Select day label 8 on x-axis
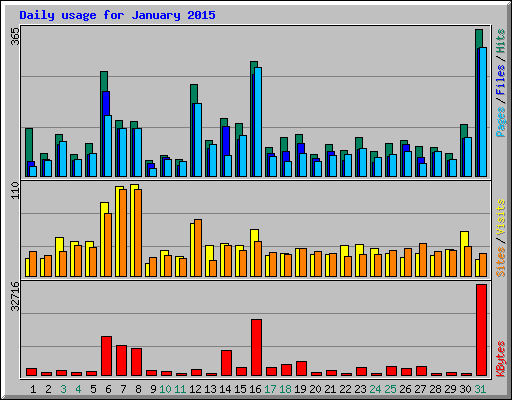This screenshot has width=512, height=400. (138, 389)
